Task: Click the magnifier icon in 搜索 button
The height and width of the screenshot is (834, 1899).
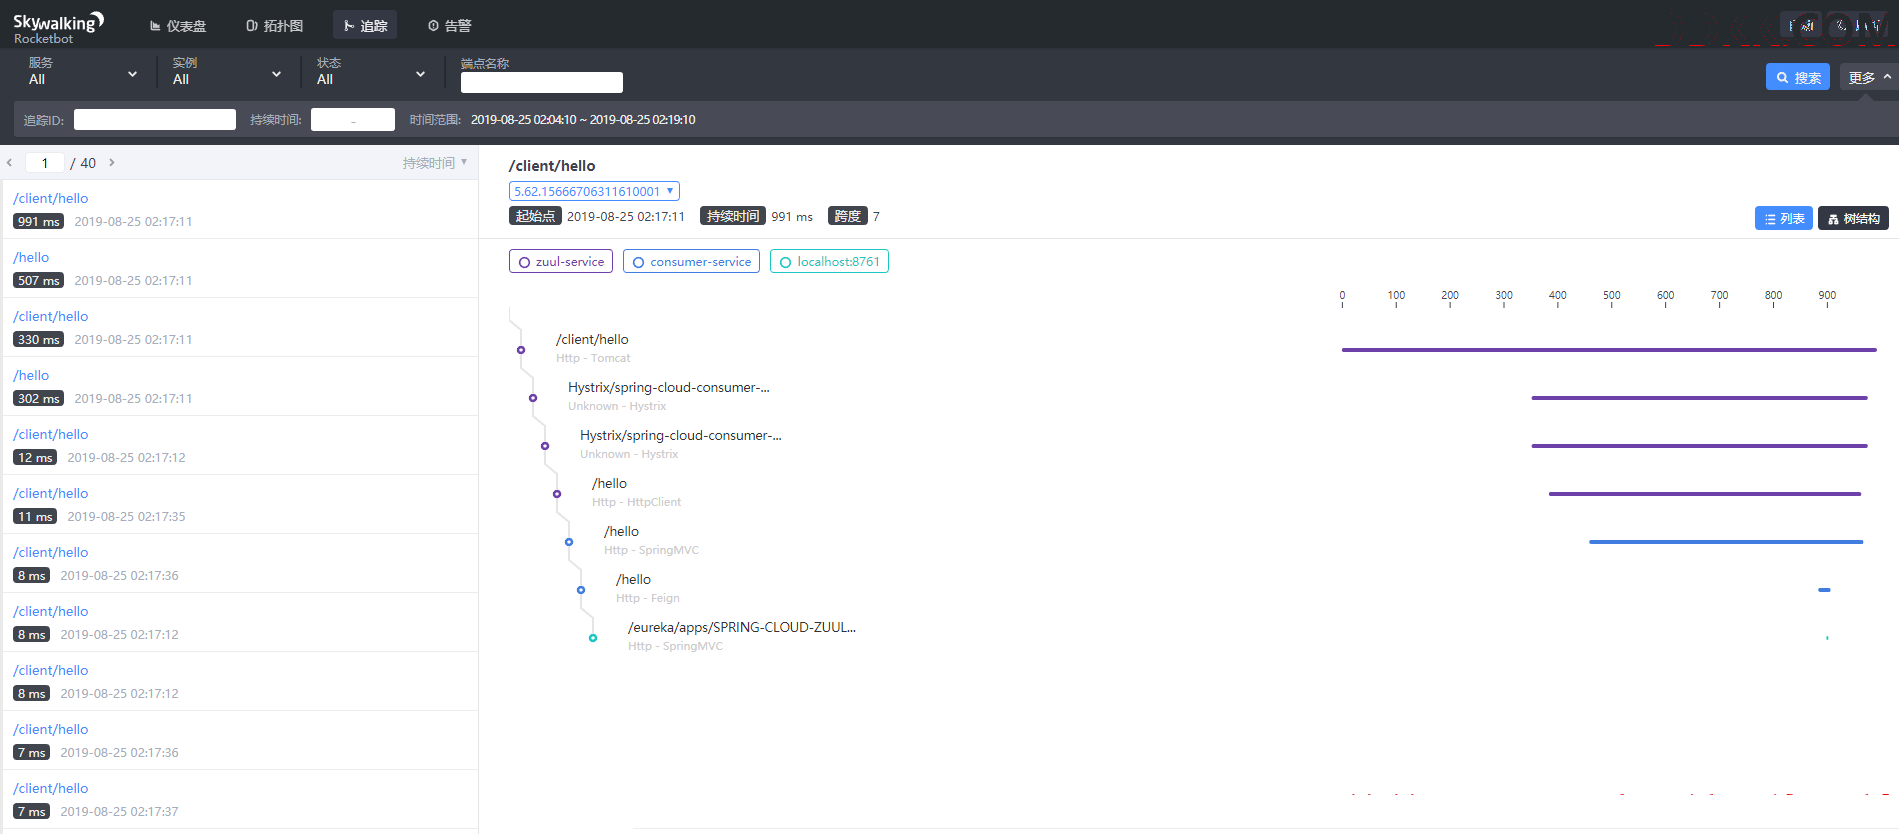Action: tap(1782, 77)
